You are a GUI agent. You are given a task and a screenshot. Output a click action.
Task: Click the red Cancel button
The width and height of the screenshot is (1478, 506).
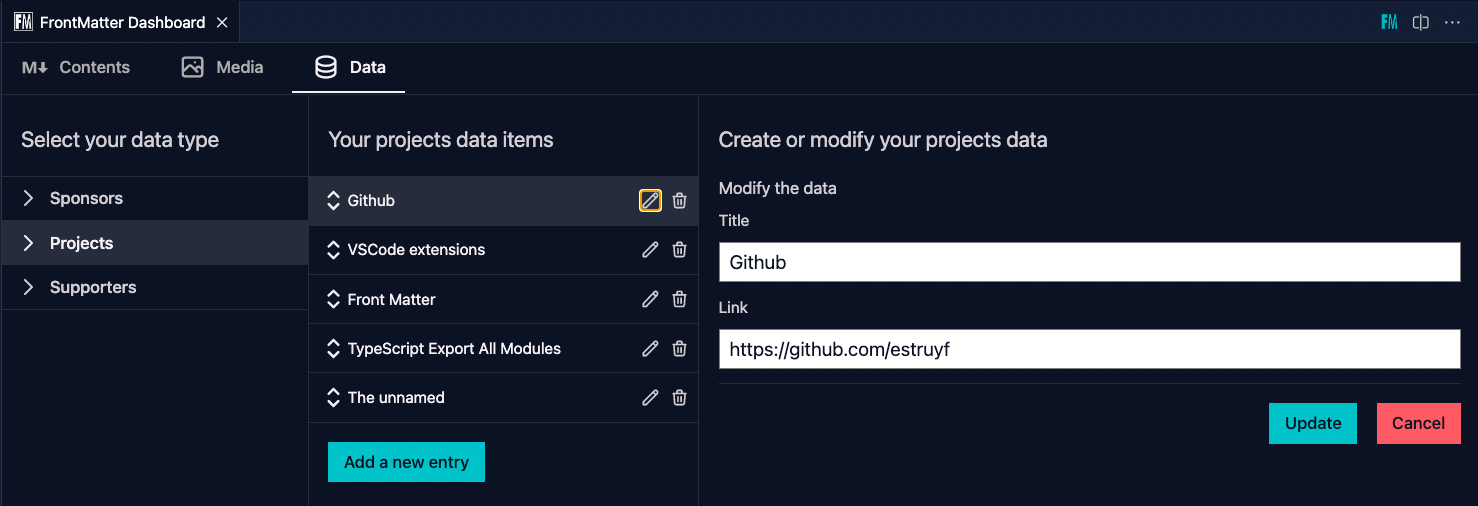pyautogui.click(x=1418, y=423)
